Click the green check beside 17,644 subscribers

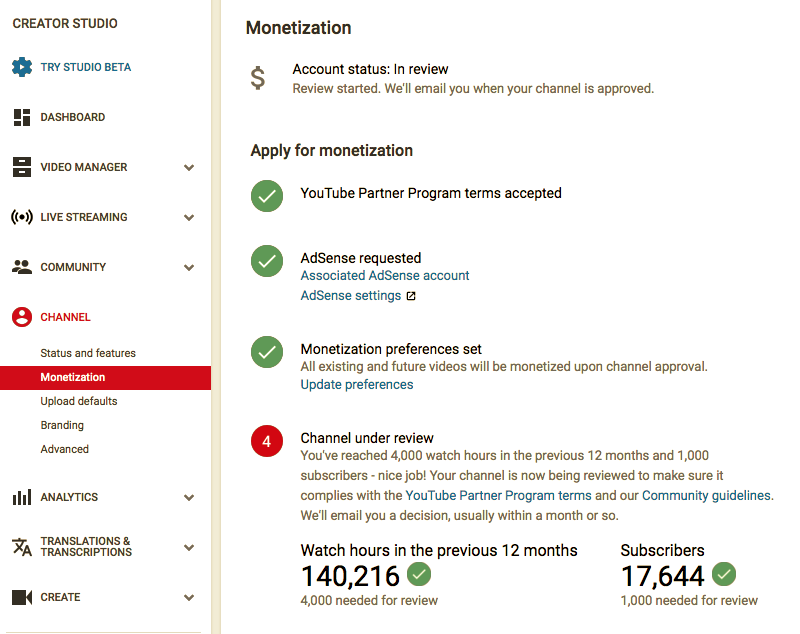pyautogui.click(x=724, y=574)
